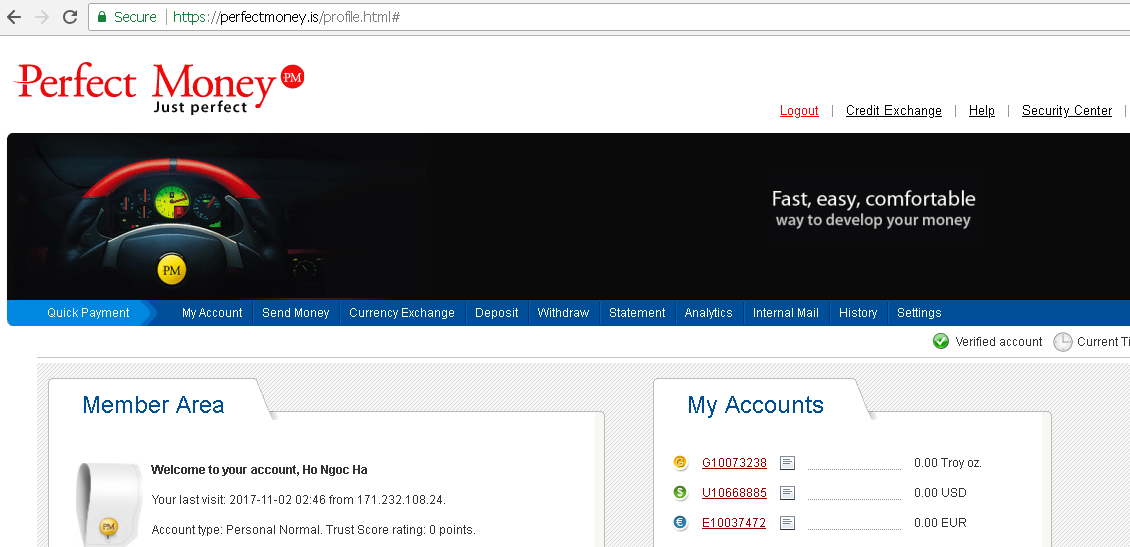Open Settings in the navigation bar

click(x=919, y=313)
